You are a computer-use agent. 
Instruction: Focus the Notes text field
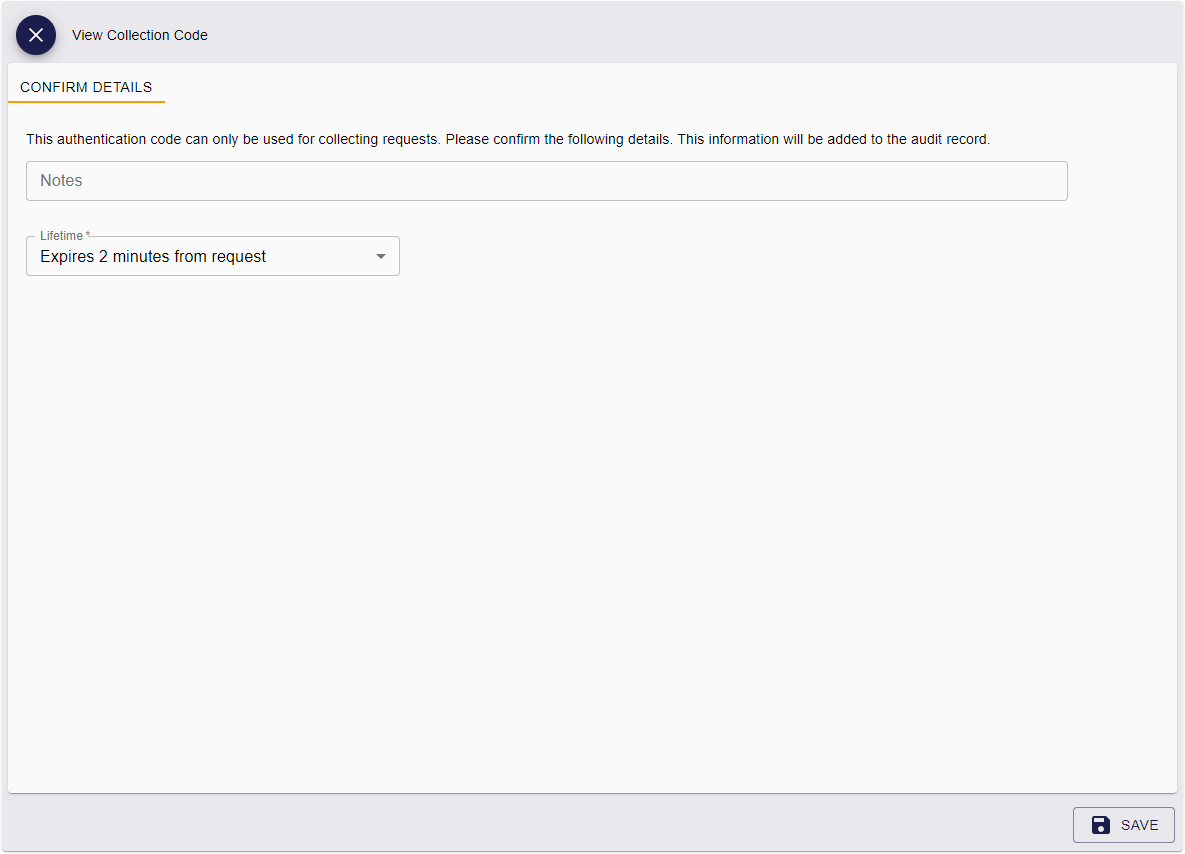(546, 181)
